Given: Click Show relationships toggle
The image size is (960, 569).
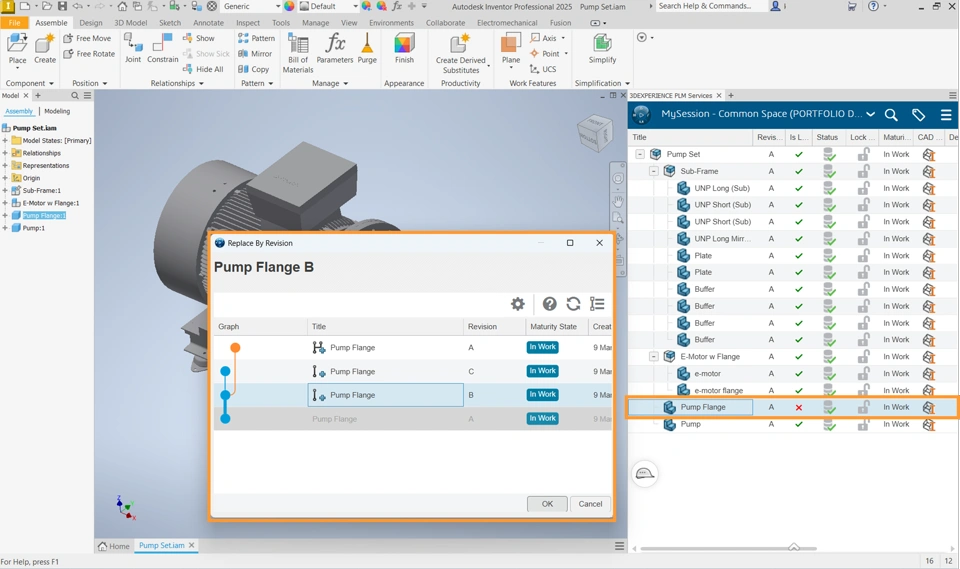Looking at the screenshot, I should 199,38.
